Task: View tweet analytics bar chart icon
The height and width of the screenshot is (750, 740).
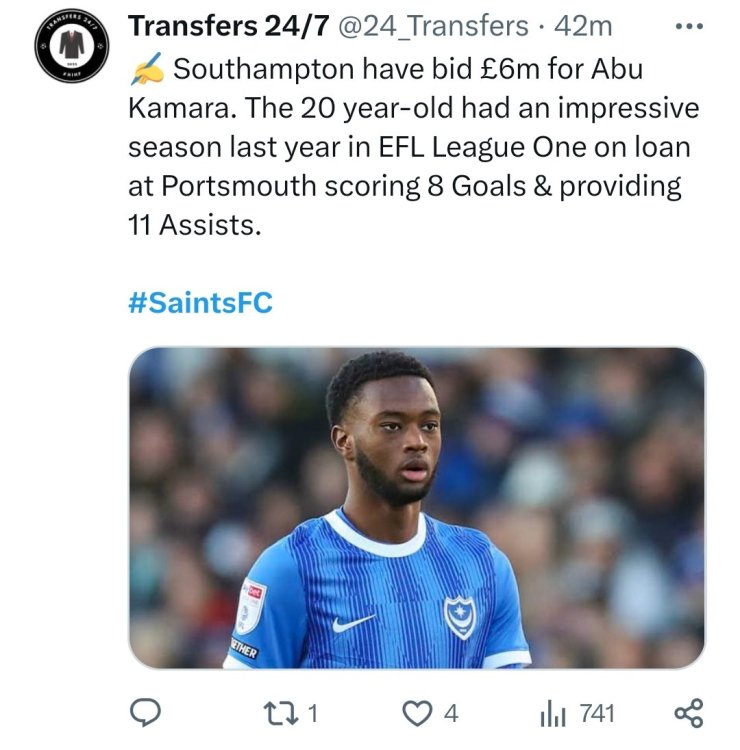Action: pos(553,713)
